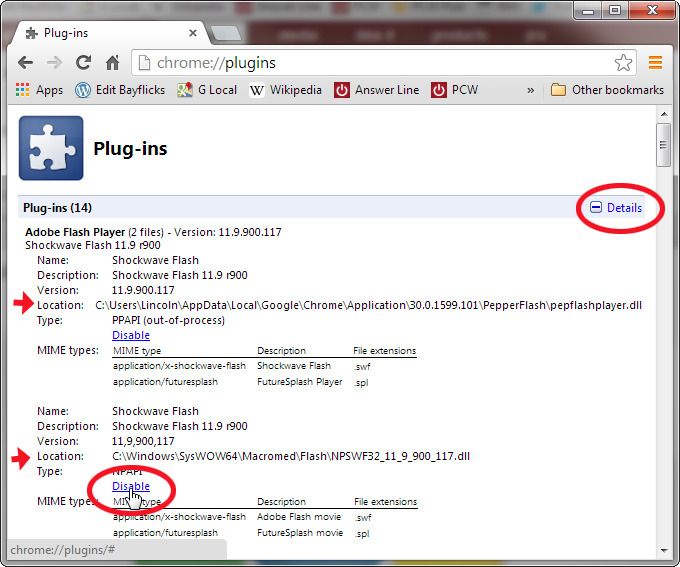
Task: Open the PCW bookmark
Action: tap(454, 90)
